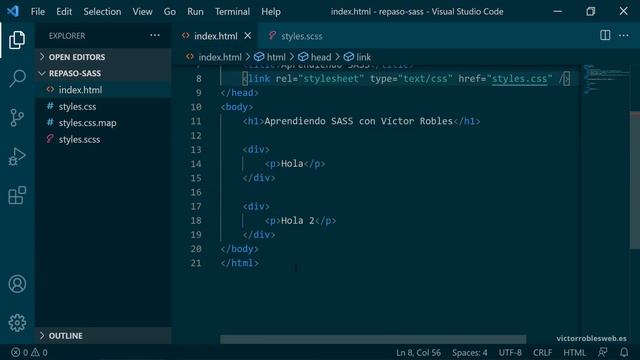Open editor more actions ellipsis
This screenshot has height=360, width=640.
(x=623, y=36)
